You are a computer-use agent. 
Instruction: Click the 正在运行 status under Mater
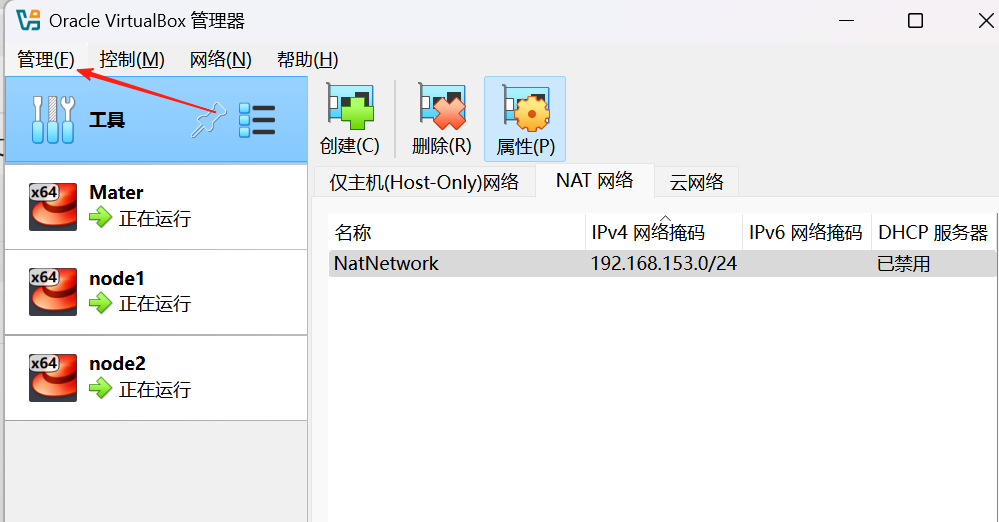(155, 219)
